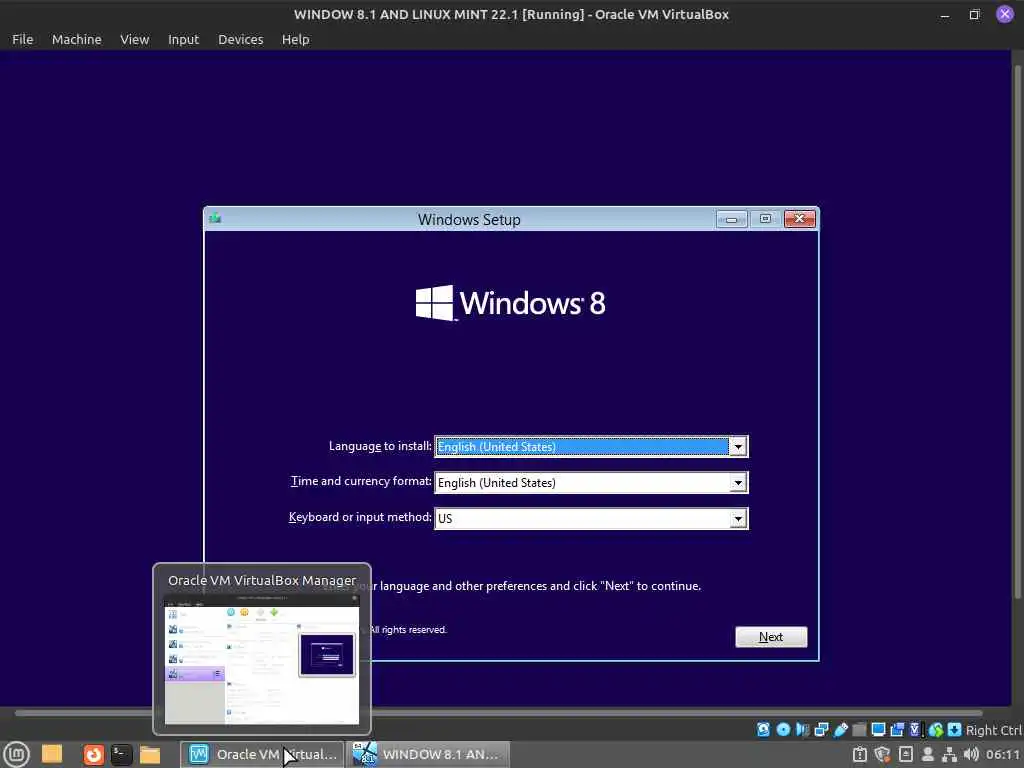Switch to Oracle VM VirtualBox Manager task button
1024x768 pixels.
262,754
